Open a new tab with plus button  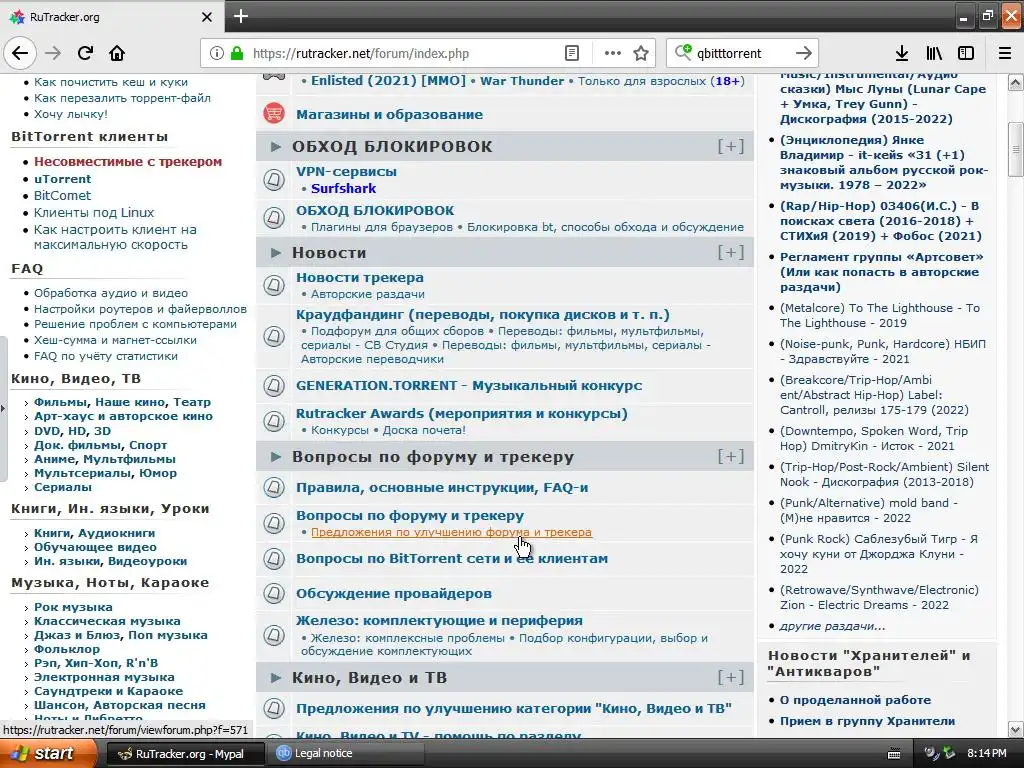point(240,16)
